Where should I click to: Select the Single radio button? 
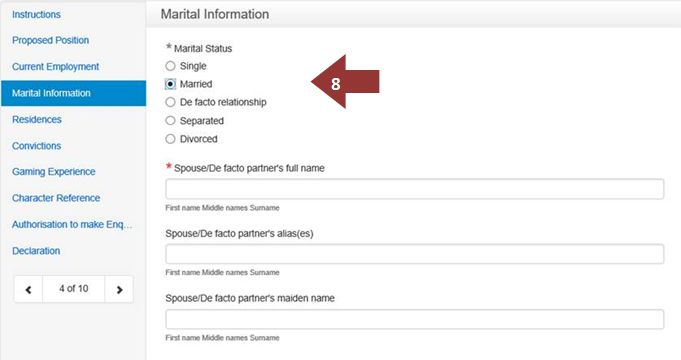click(x=170, y=66)
